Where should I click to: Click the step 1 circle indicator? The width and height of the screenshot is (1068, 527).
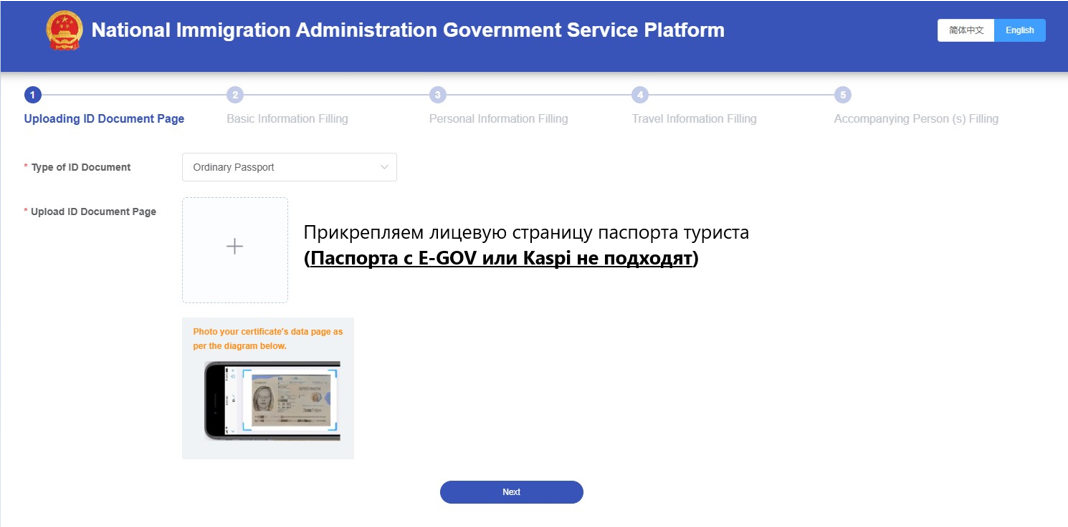[x=32, y=95]
